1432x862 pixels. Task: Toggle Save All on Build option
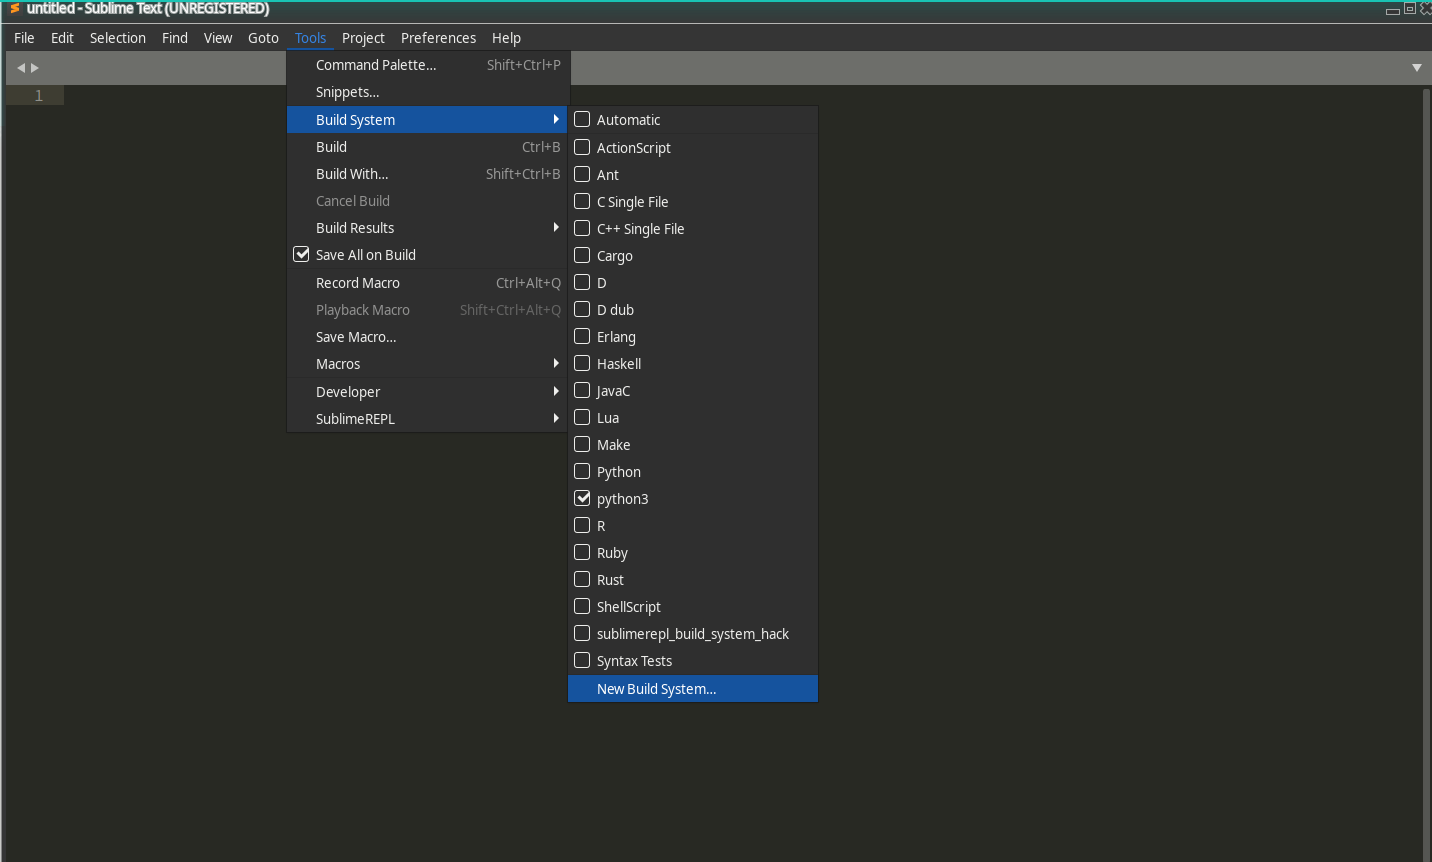pos(427,255)
